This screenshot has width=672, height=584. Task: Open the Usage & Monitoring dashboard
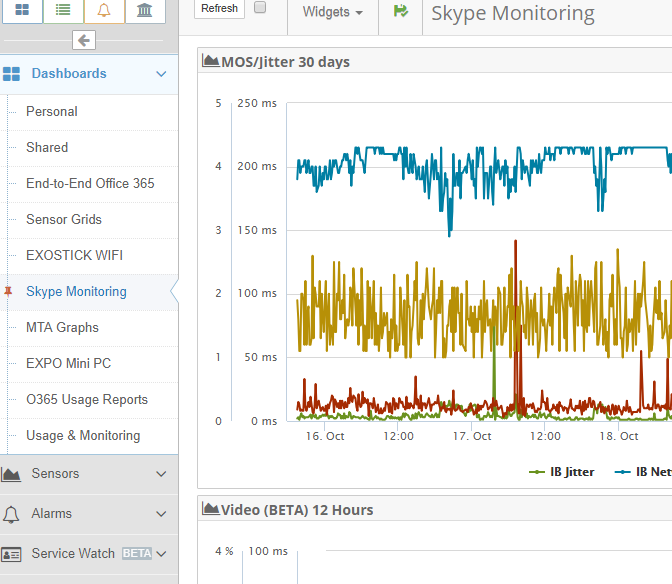tap(83, 435)
